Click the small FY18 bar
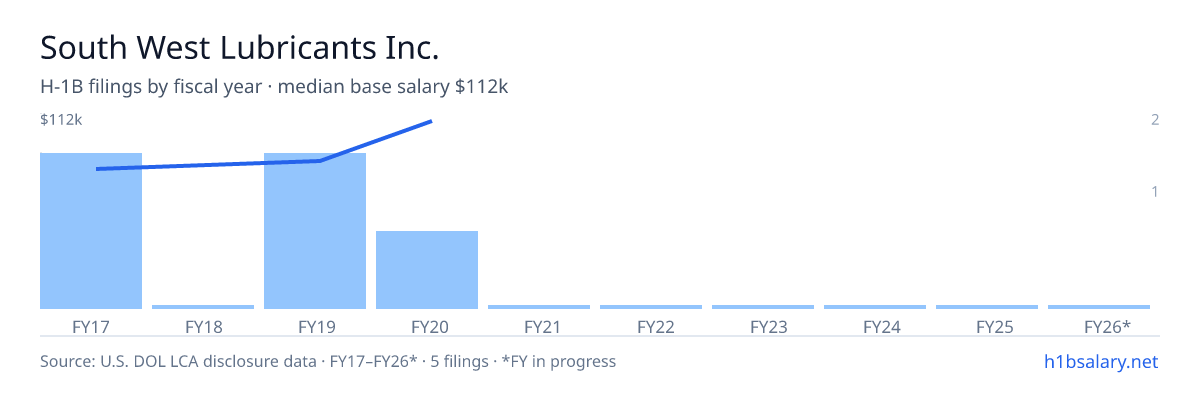The height and width of the screenshot is (400, 1200). [x=203, y=307]
